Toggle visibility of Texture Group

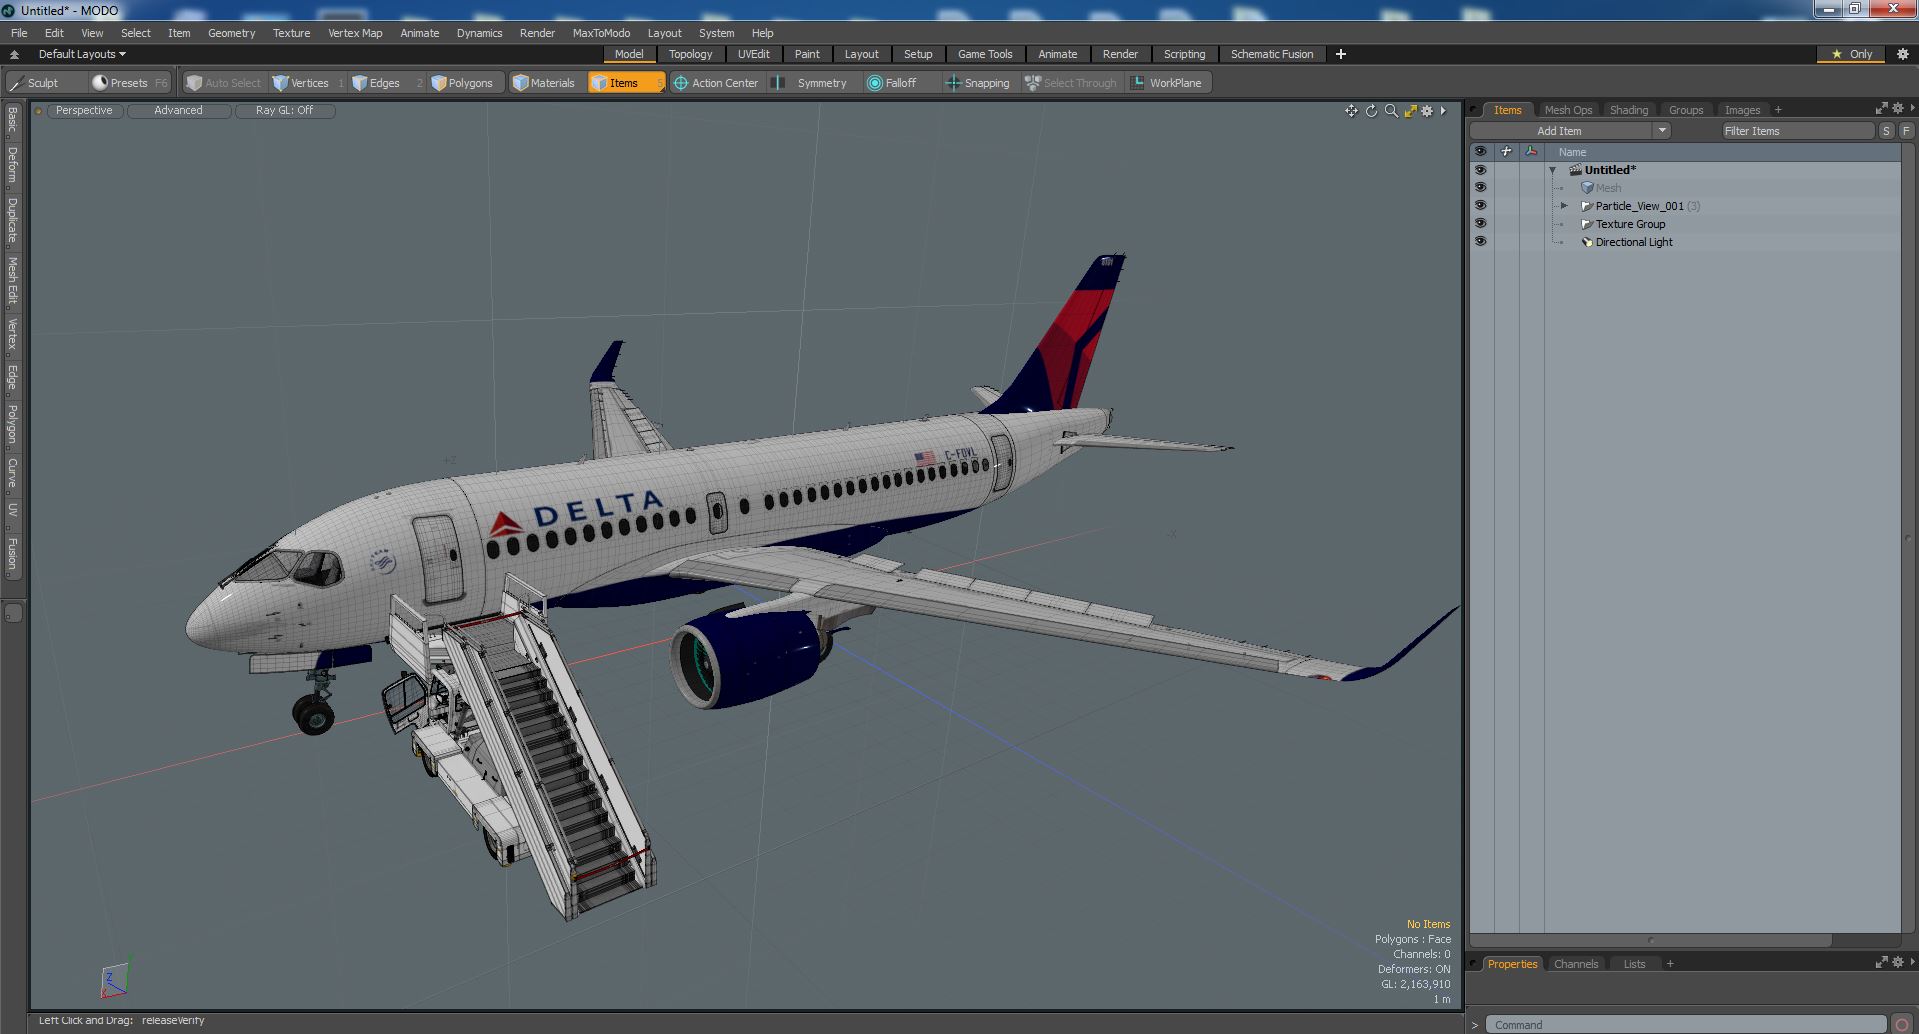point(1480,224)
